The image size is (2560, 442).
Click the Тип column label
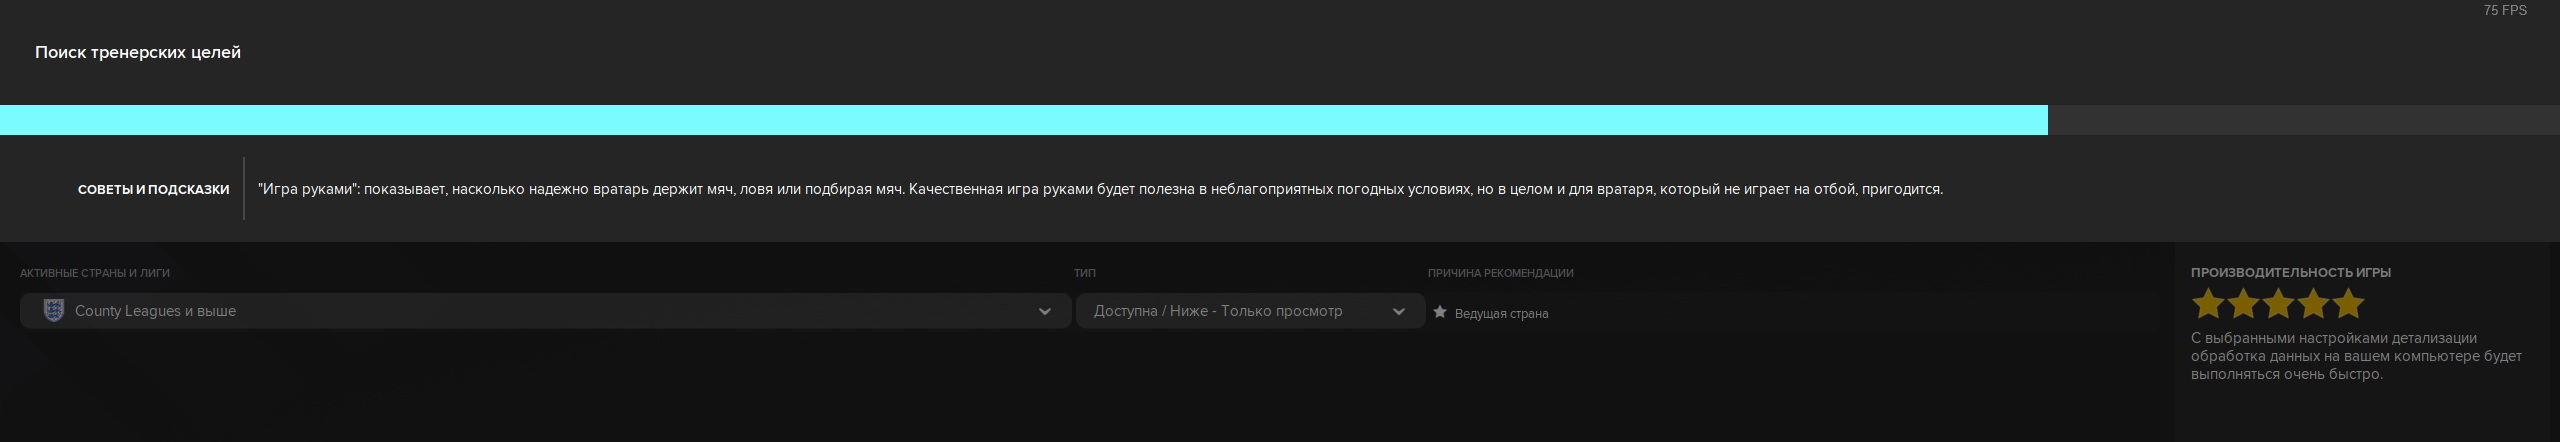tap(1085, 273)
